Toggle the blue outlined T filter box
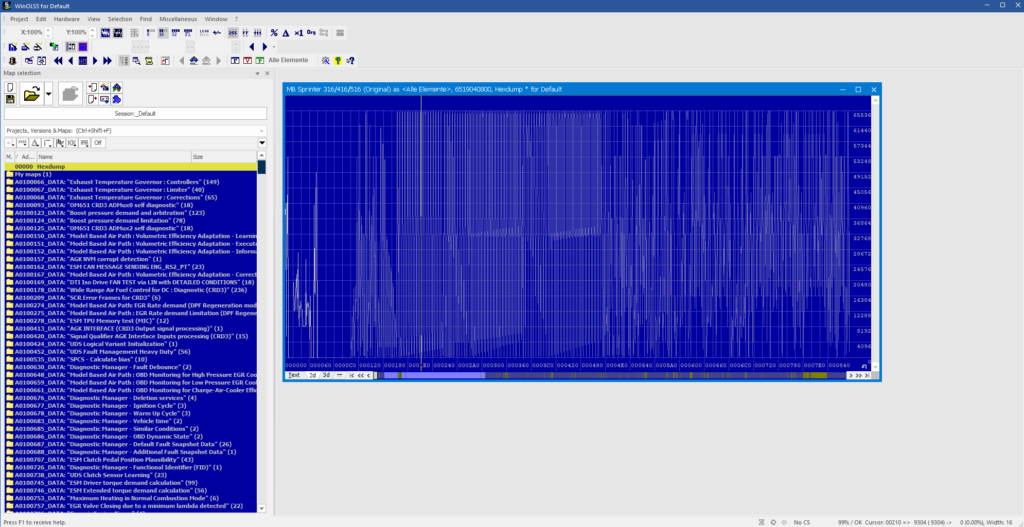This screenshot has height=527, width=1024. pos(235,61)
